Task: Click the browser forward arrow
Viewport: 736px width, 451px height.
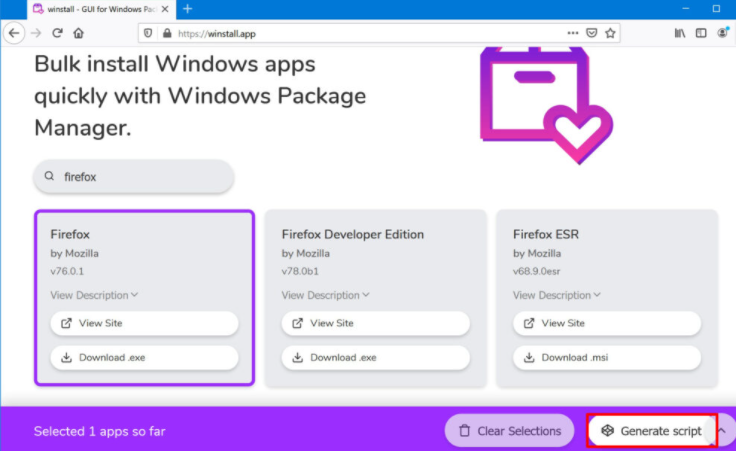Action: pos(36,33)
